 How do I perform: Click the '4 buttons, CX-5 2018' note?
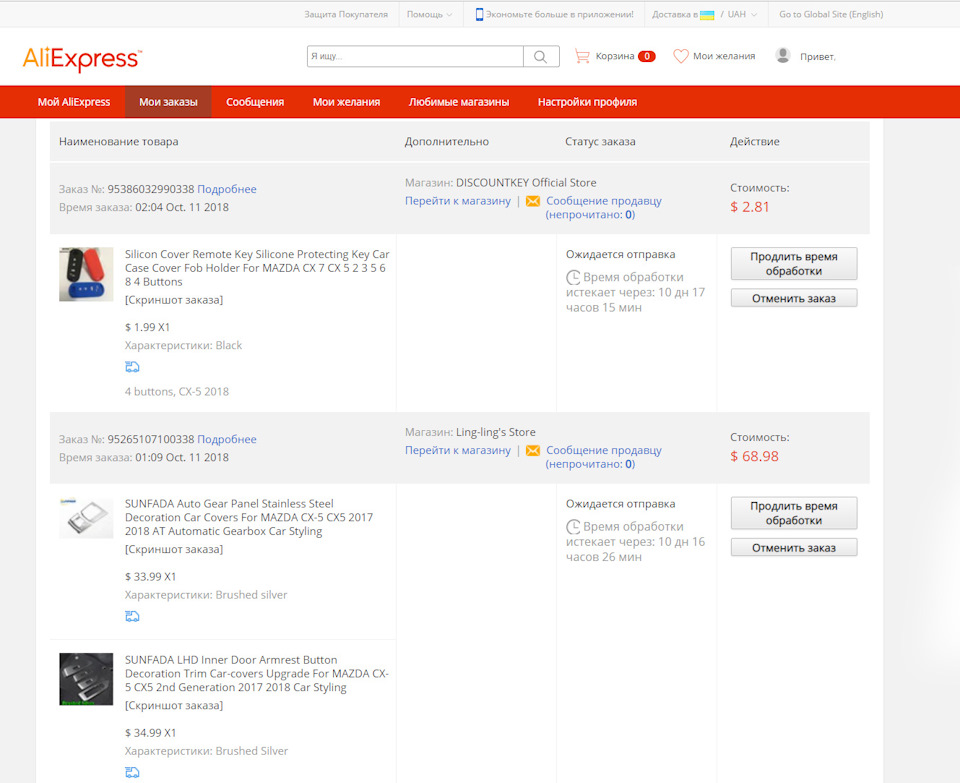click(177, 391)
